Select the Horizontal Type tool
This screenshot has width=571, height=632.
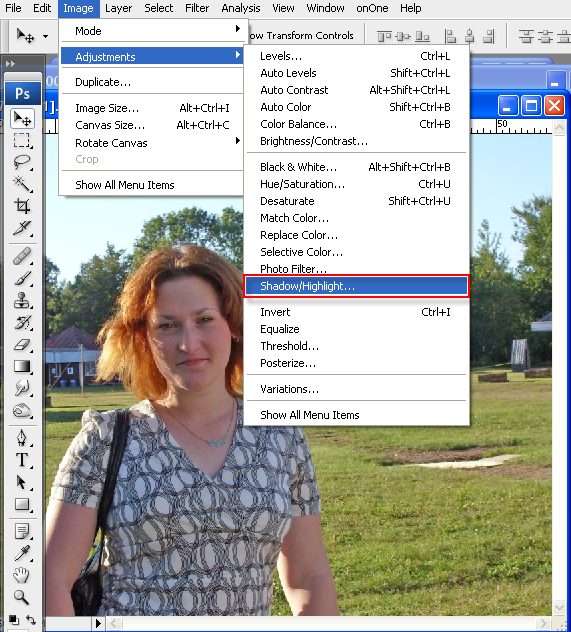pos(22,460)
